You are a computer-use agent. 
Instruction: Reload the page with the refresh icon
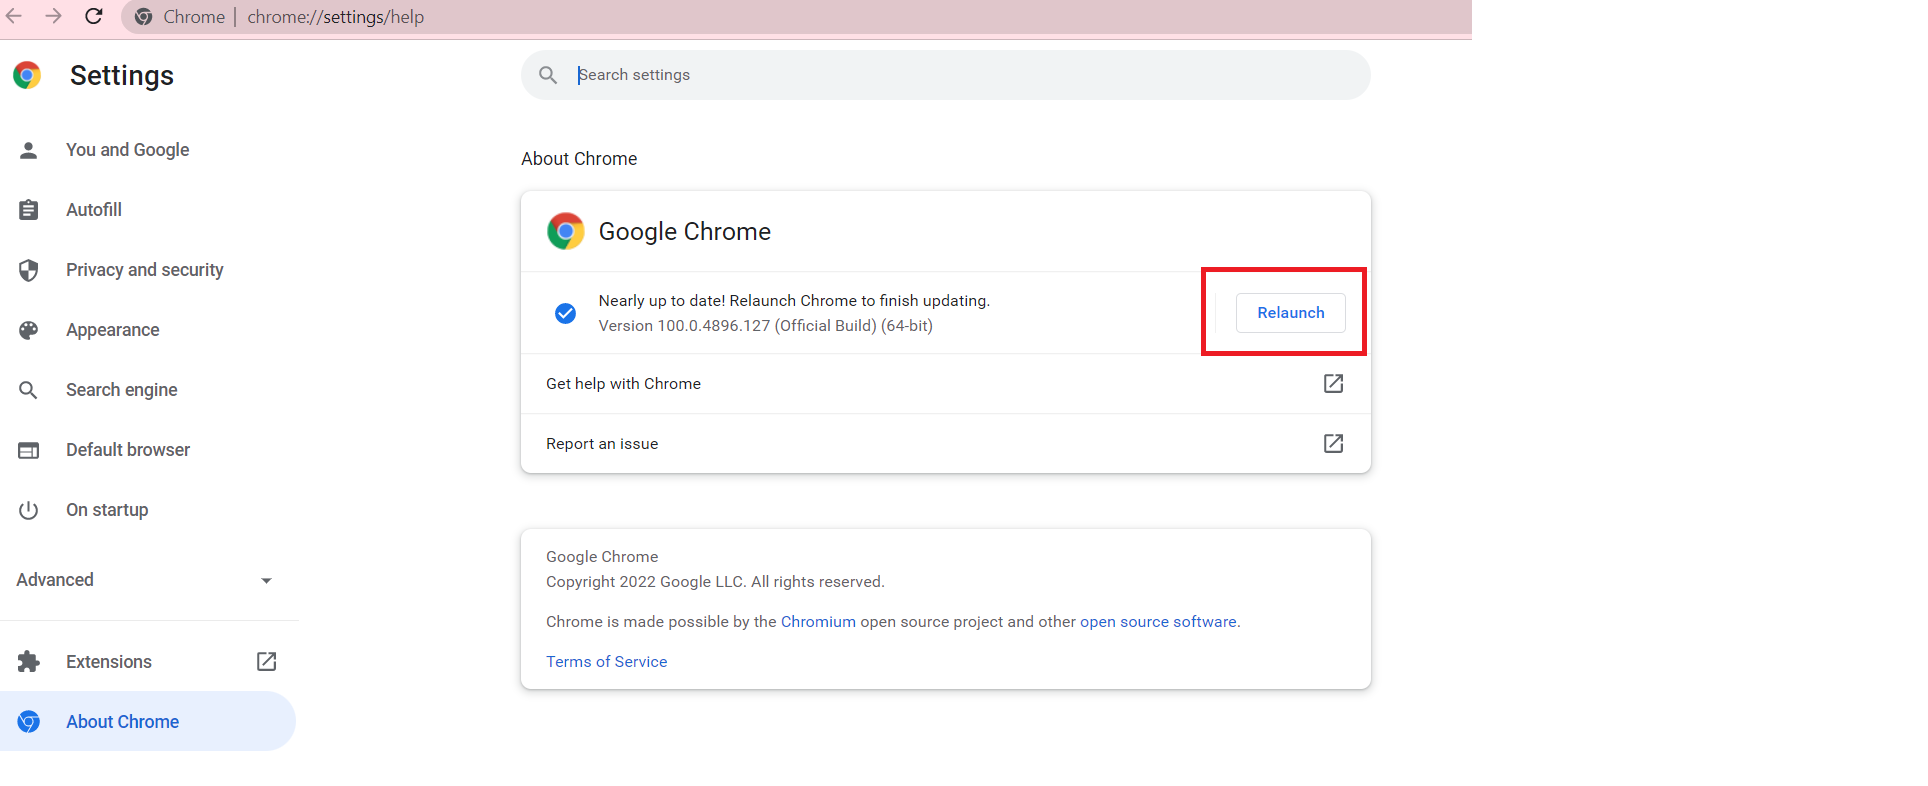[x=94, y=16]
